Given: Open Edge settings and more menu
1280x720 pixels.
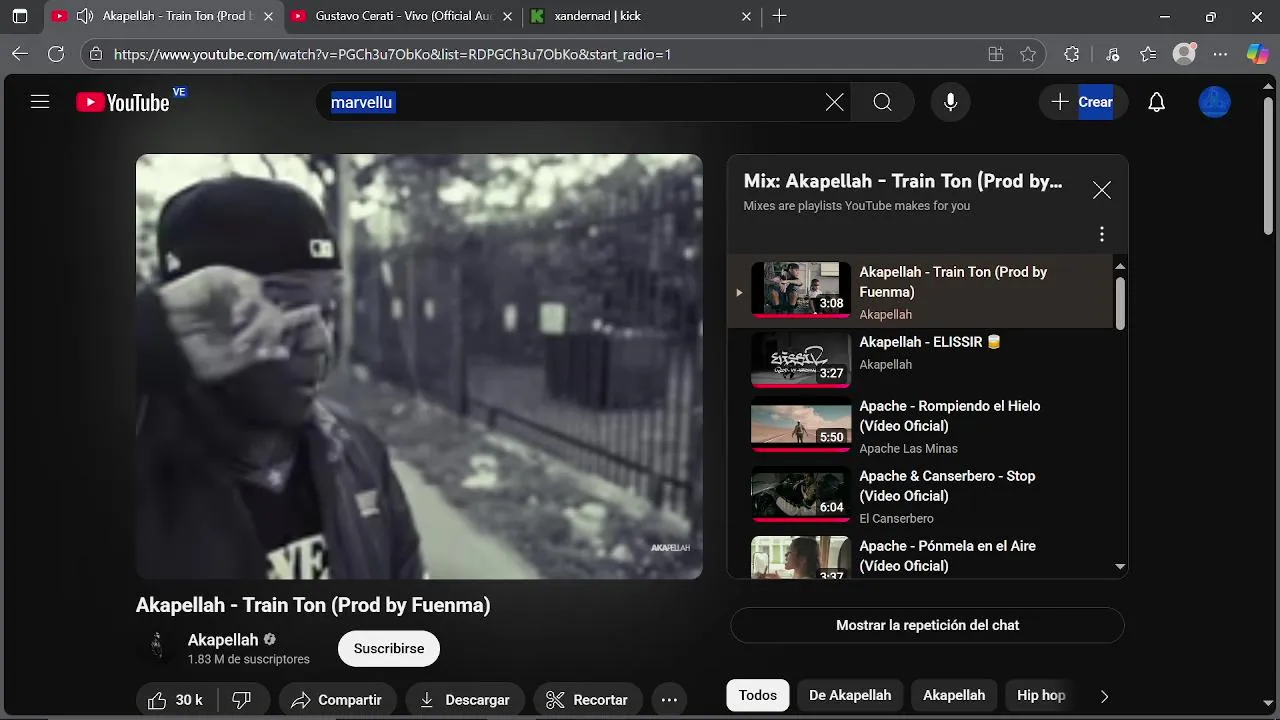Looking at the screenshot, I should click(1220, 54).
